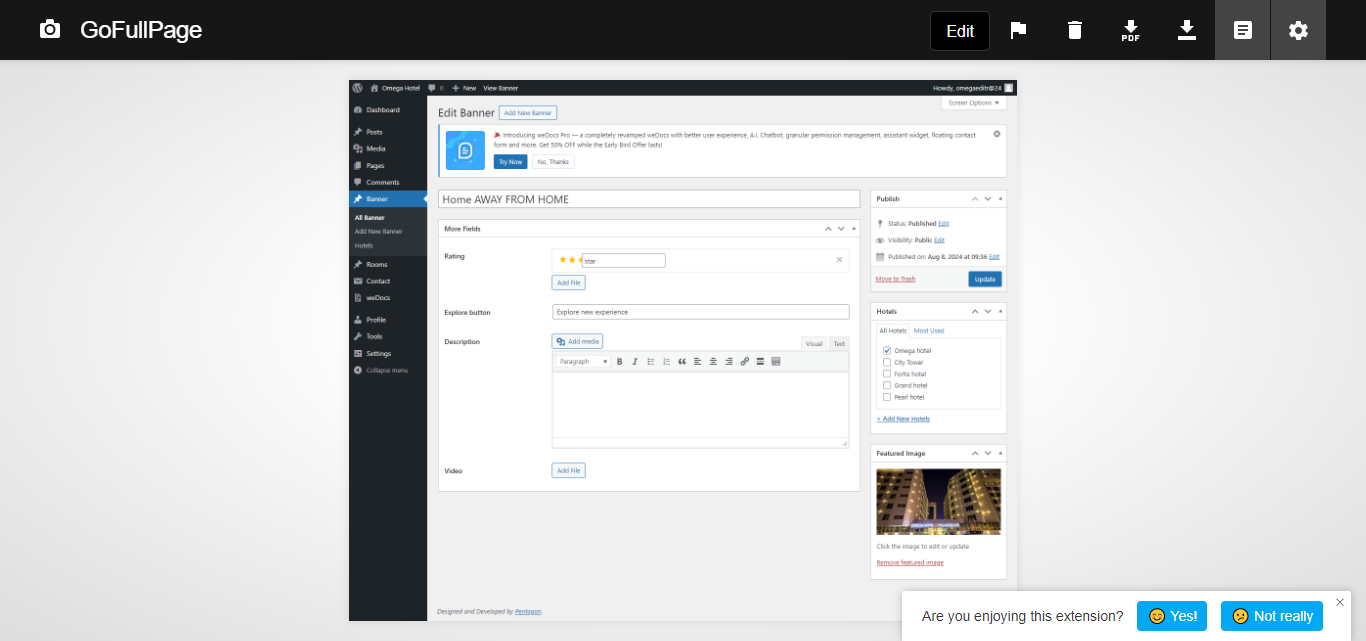
Task: Expand the Screen Options dropdown
Action: coord(973,103)
